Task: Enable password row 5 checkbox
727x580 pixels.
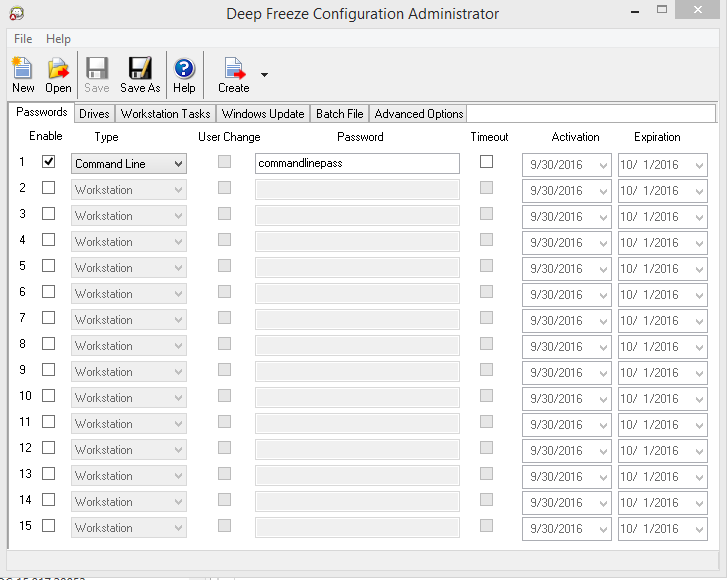Action: point(48,266)
